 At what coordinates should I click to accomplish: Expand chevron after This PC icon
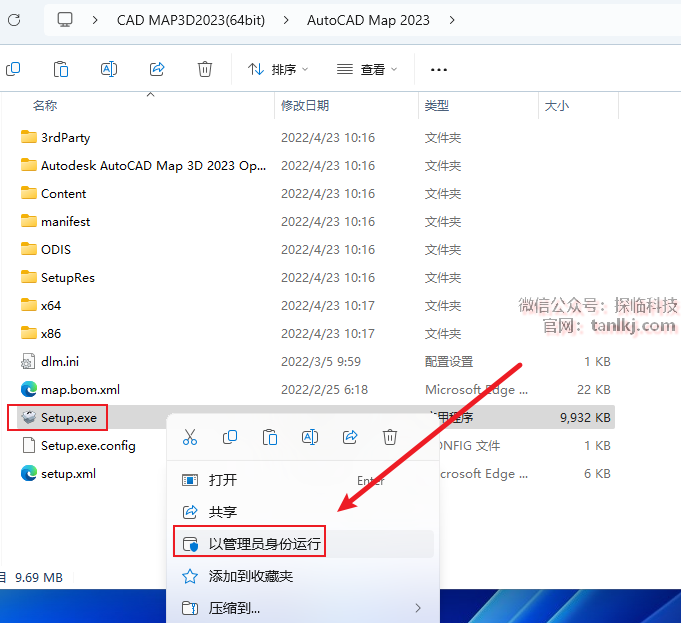pos(95,20)
